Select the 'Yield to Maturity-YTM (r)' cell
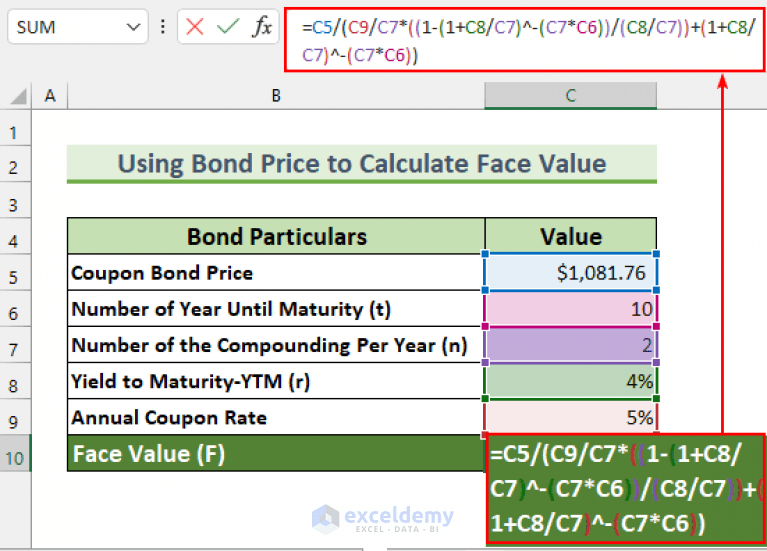 (276, 381)
